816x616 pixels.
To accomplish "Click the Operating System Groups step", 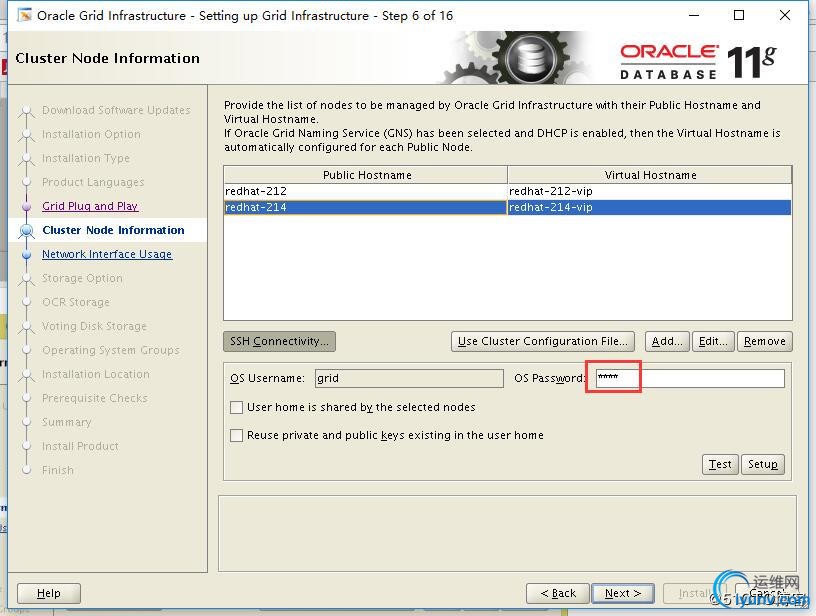I will (x=111, y=350).
